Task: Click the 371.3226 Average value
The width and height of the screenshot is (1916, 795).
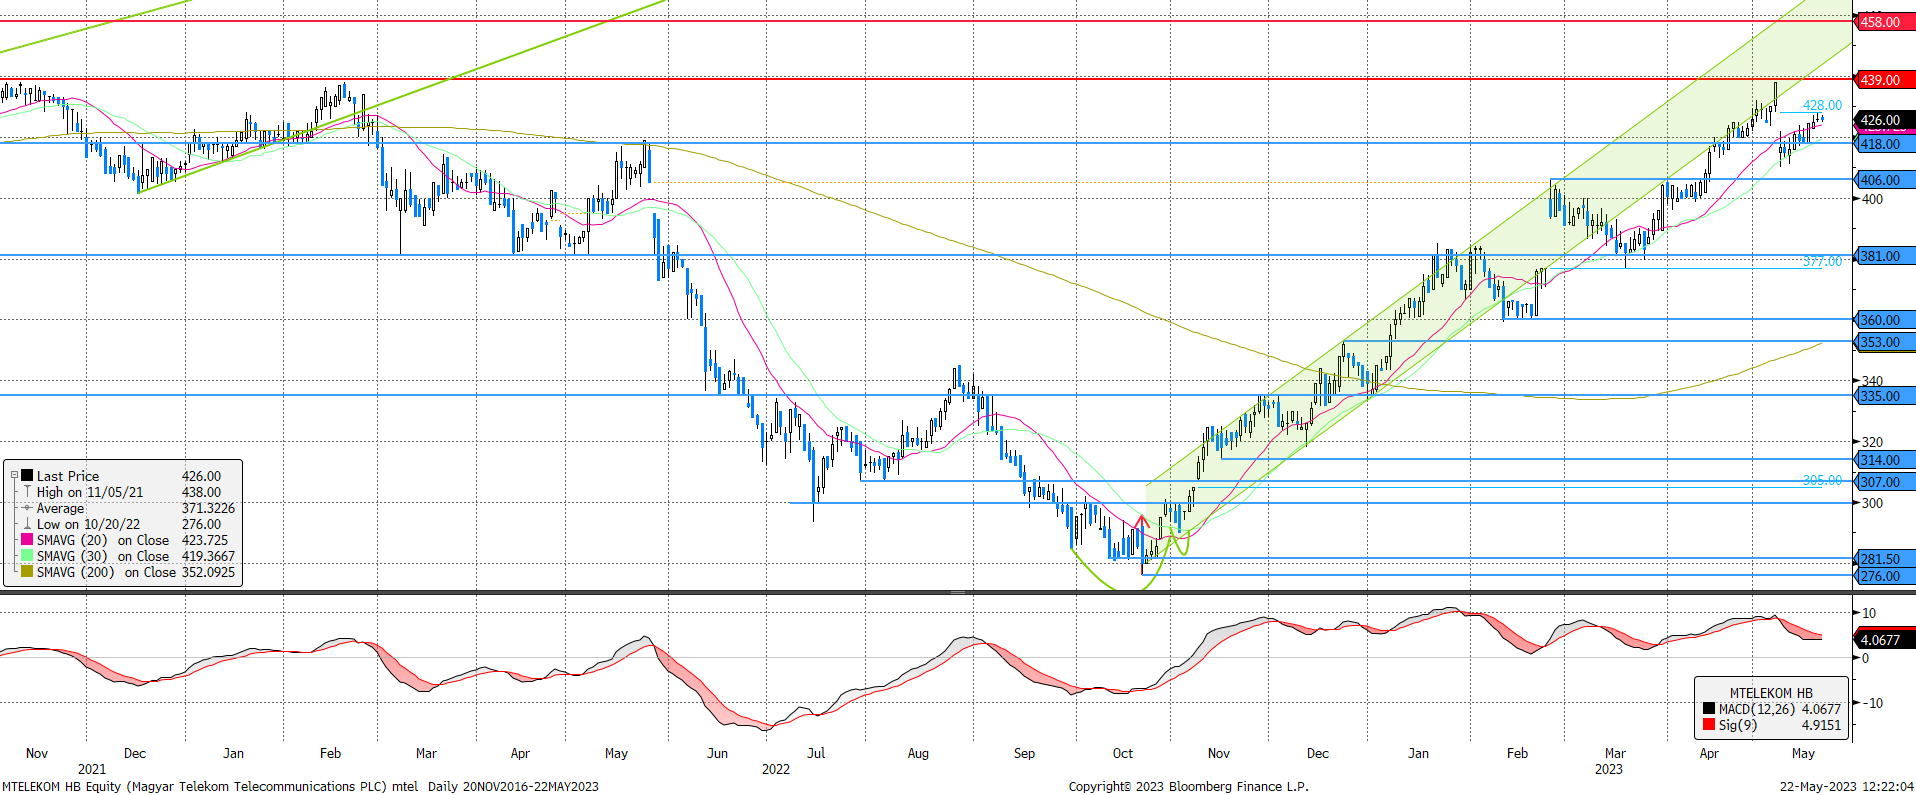Action: (208, 508)
